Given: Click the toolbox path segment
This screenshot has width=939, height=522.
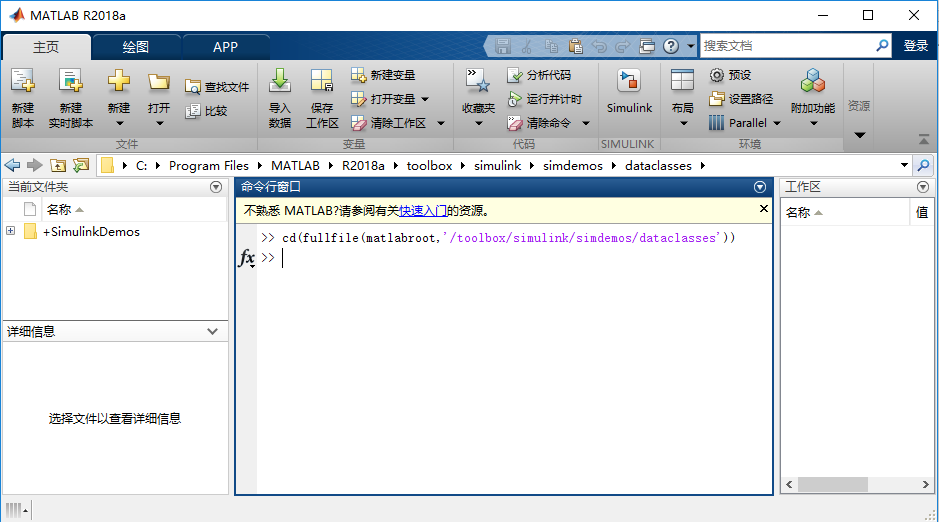Looking at the screenshot, I should (429, 165).
